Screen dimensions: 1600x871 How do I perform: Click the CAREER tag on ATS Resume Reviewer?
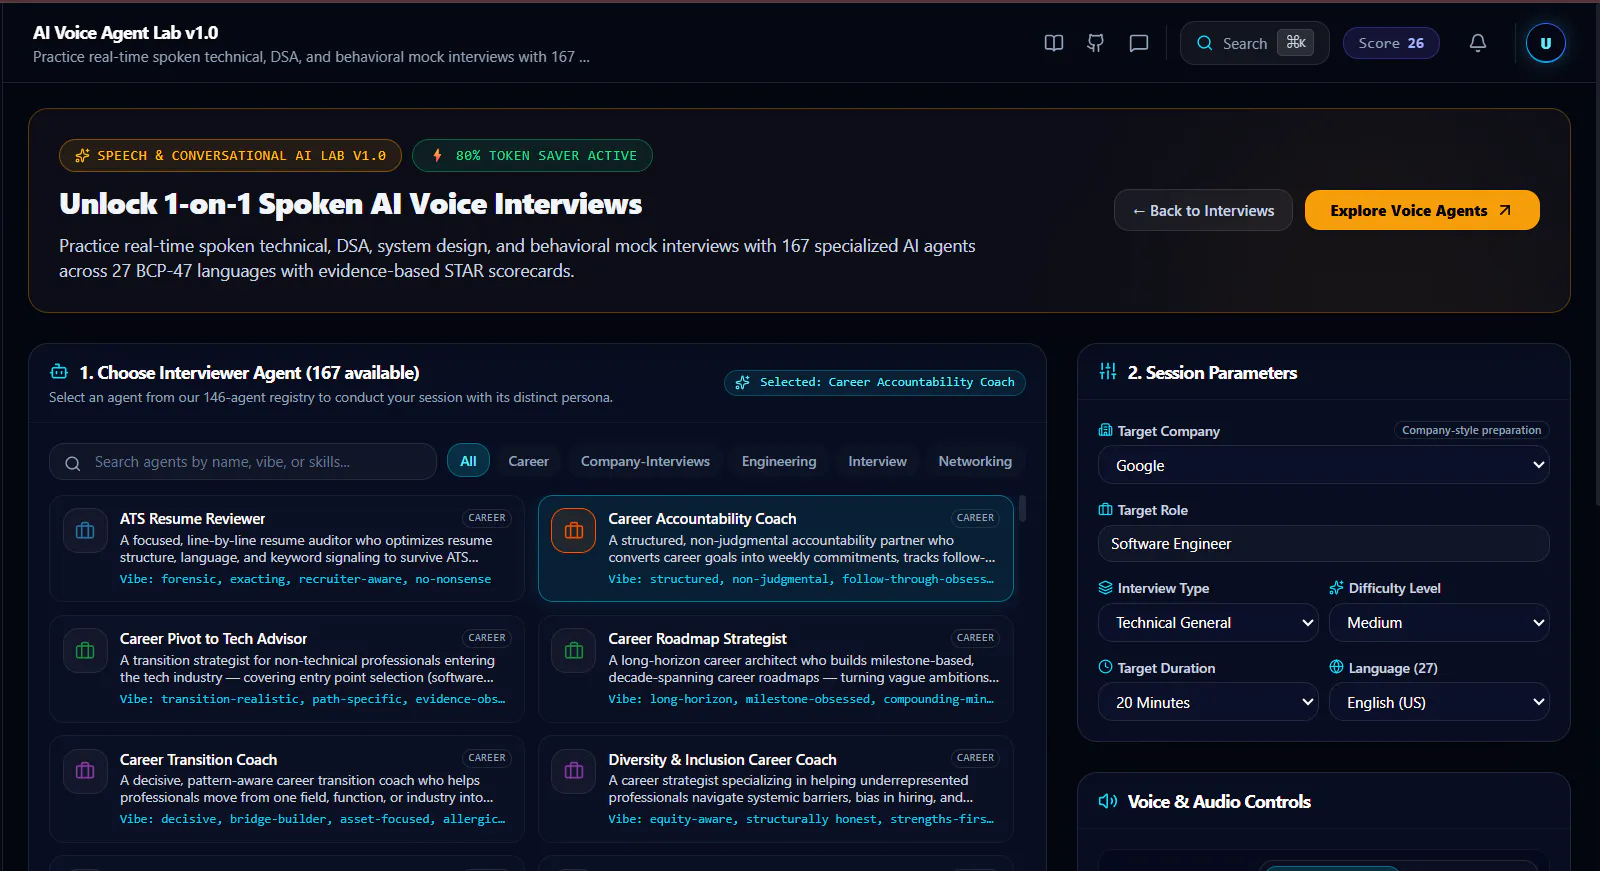[487, 518]
